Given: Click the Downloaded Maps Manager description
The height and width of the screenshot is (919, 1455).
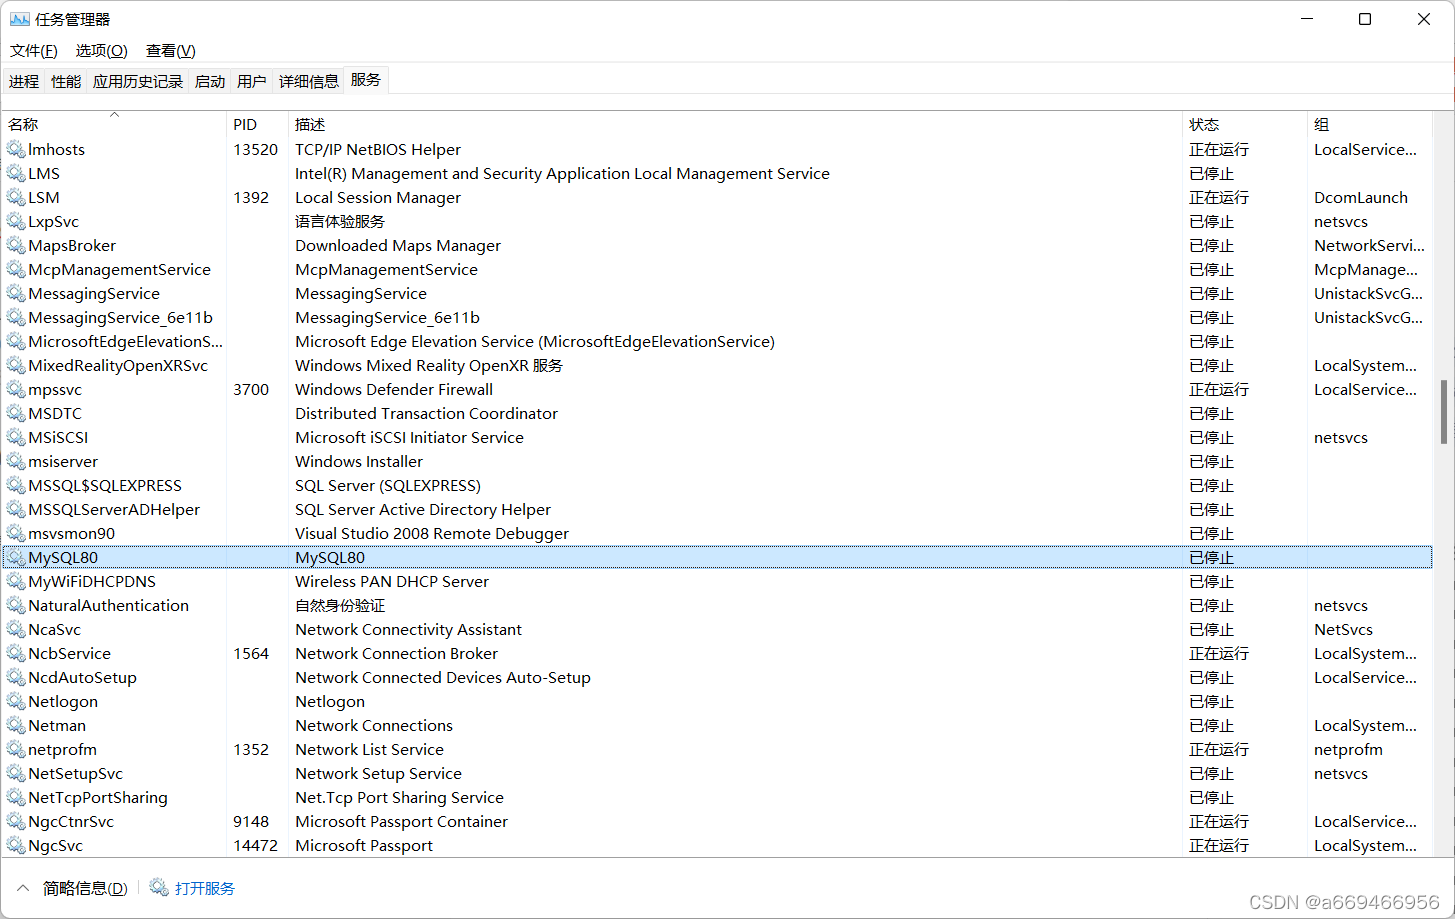Looking at the screenshot, I should pos(398,246).
